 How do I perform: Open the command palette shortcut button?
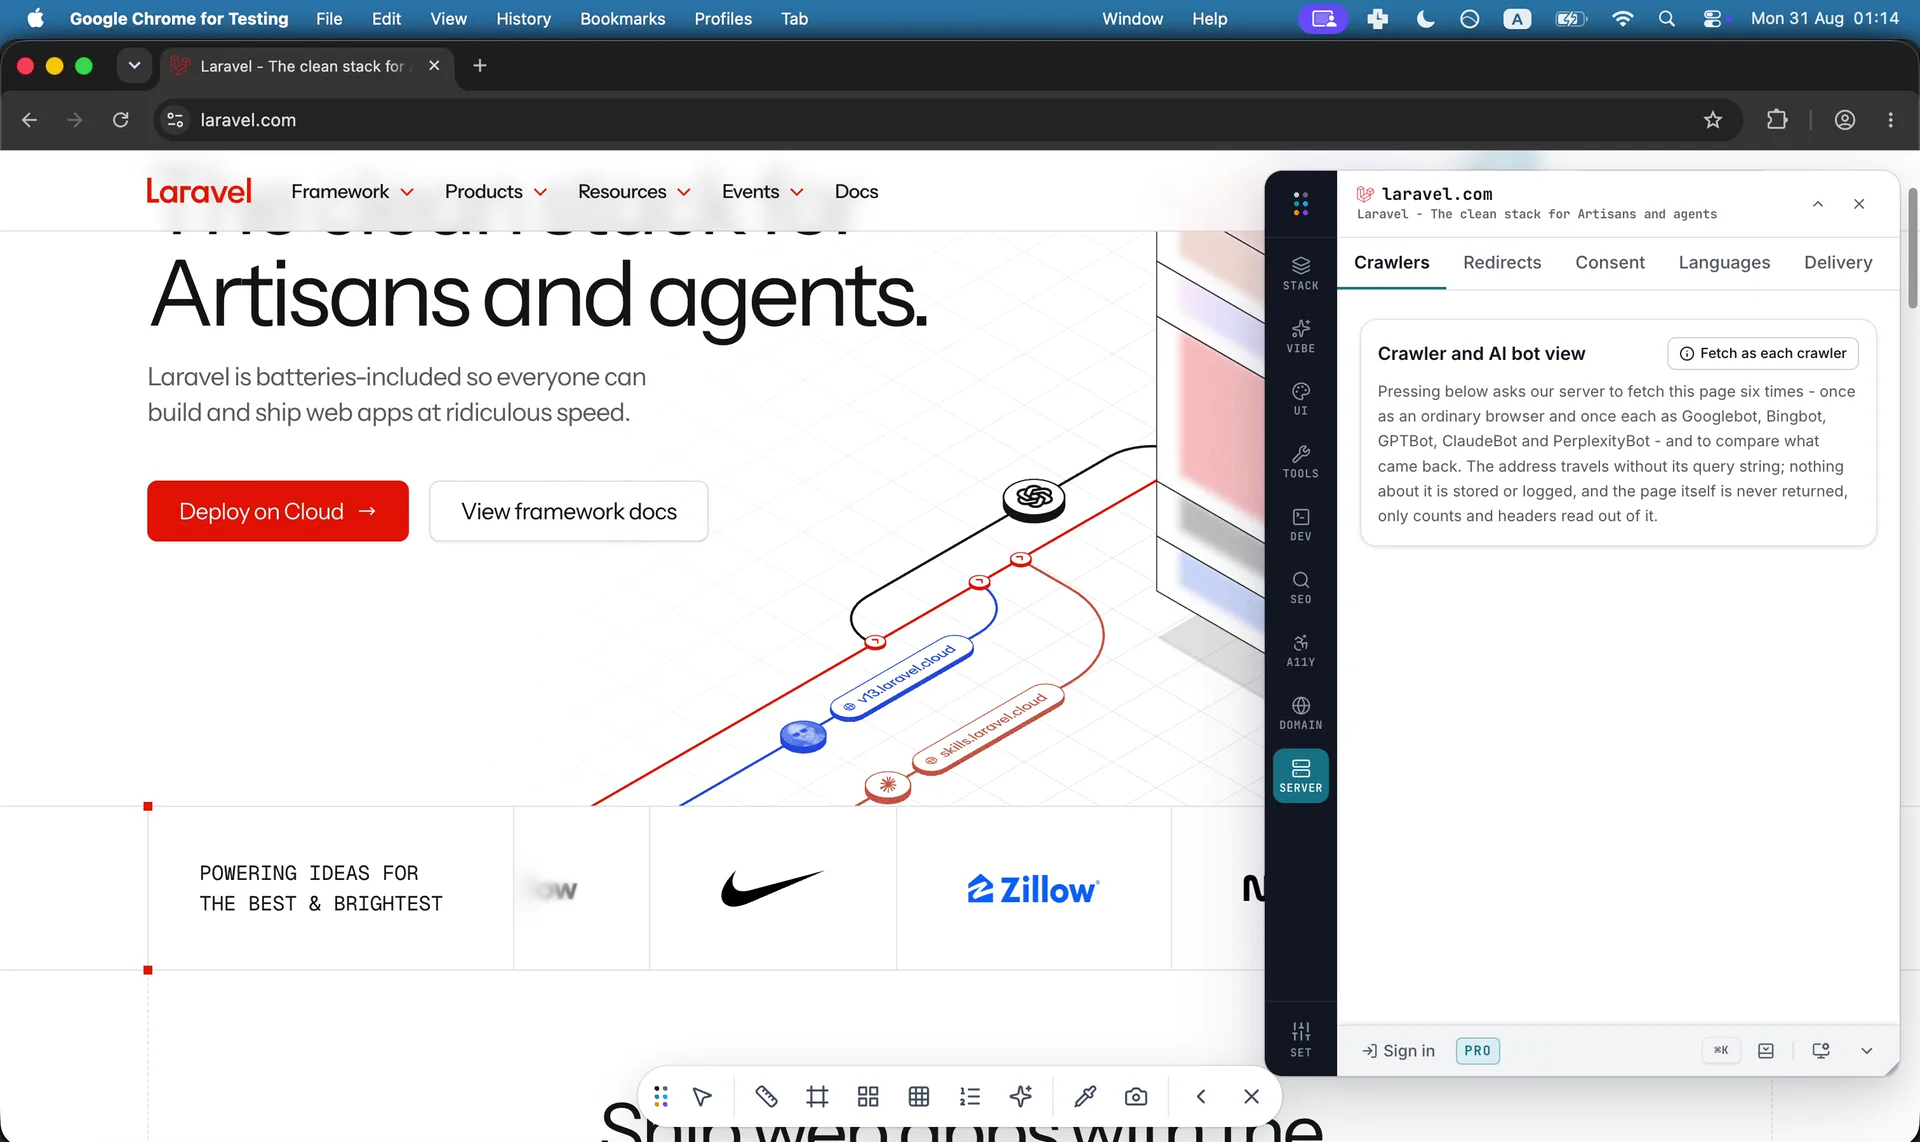1721,1050
